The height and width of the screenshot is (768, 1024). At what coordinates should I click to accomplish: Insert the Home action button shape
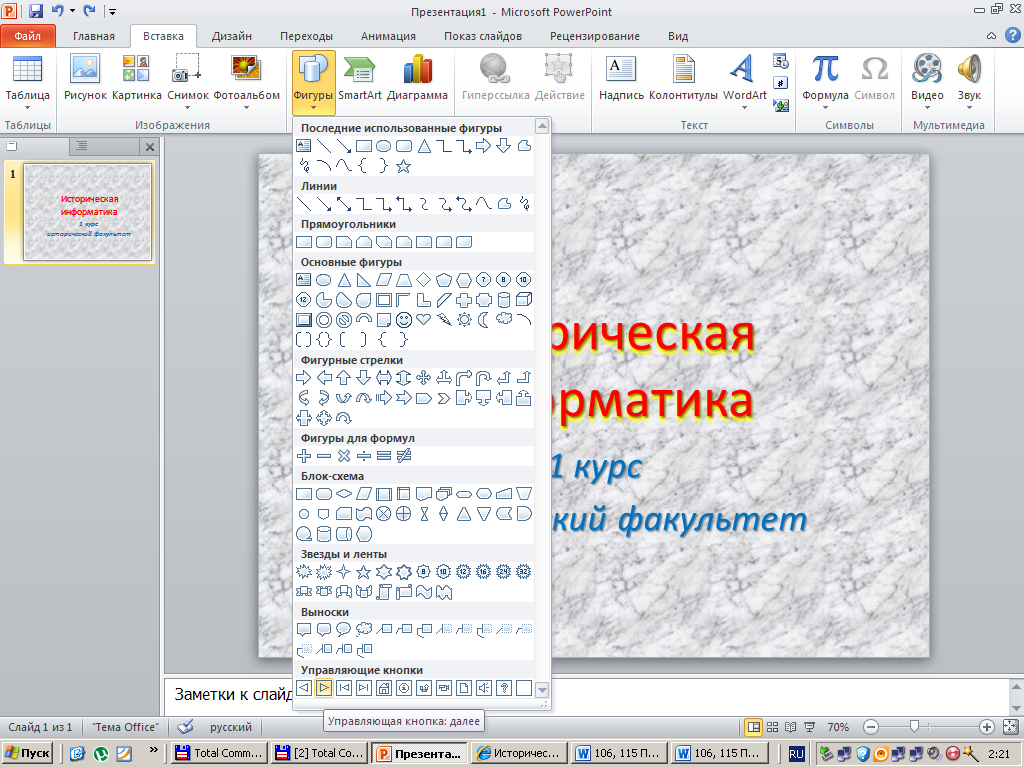[384, 688]
